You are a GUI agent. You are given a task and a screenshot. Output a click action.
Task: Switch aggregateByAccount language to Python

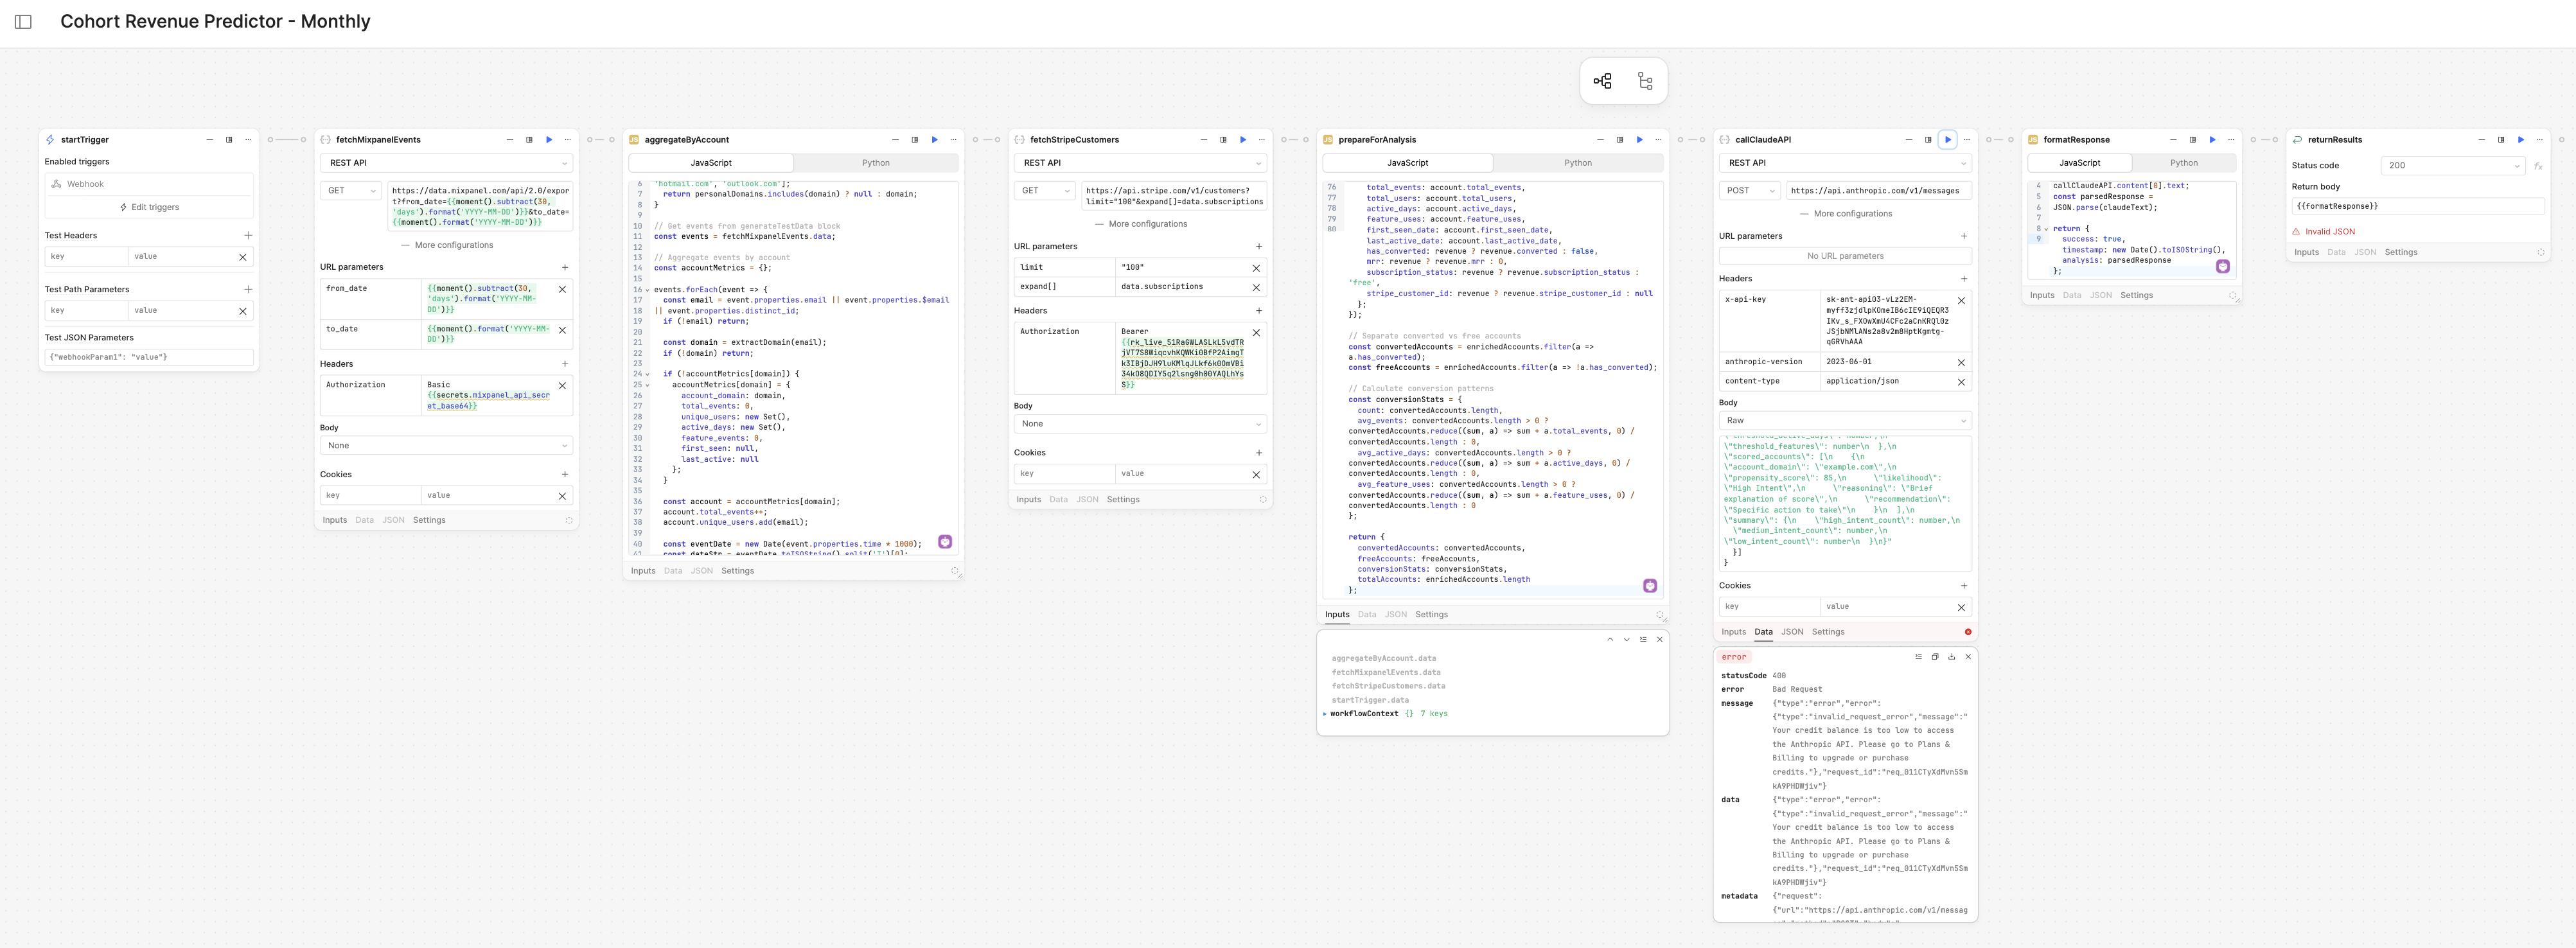point(875,163)
